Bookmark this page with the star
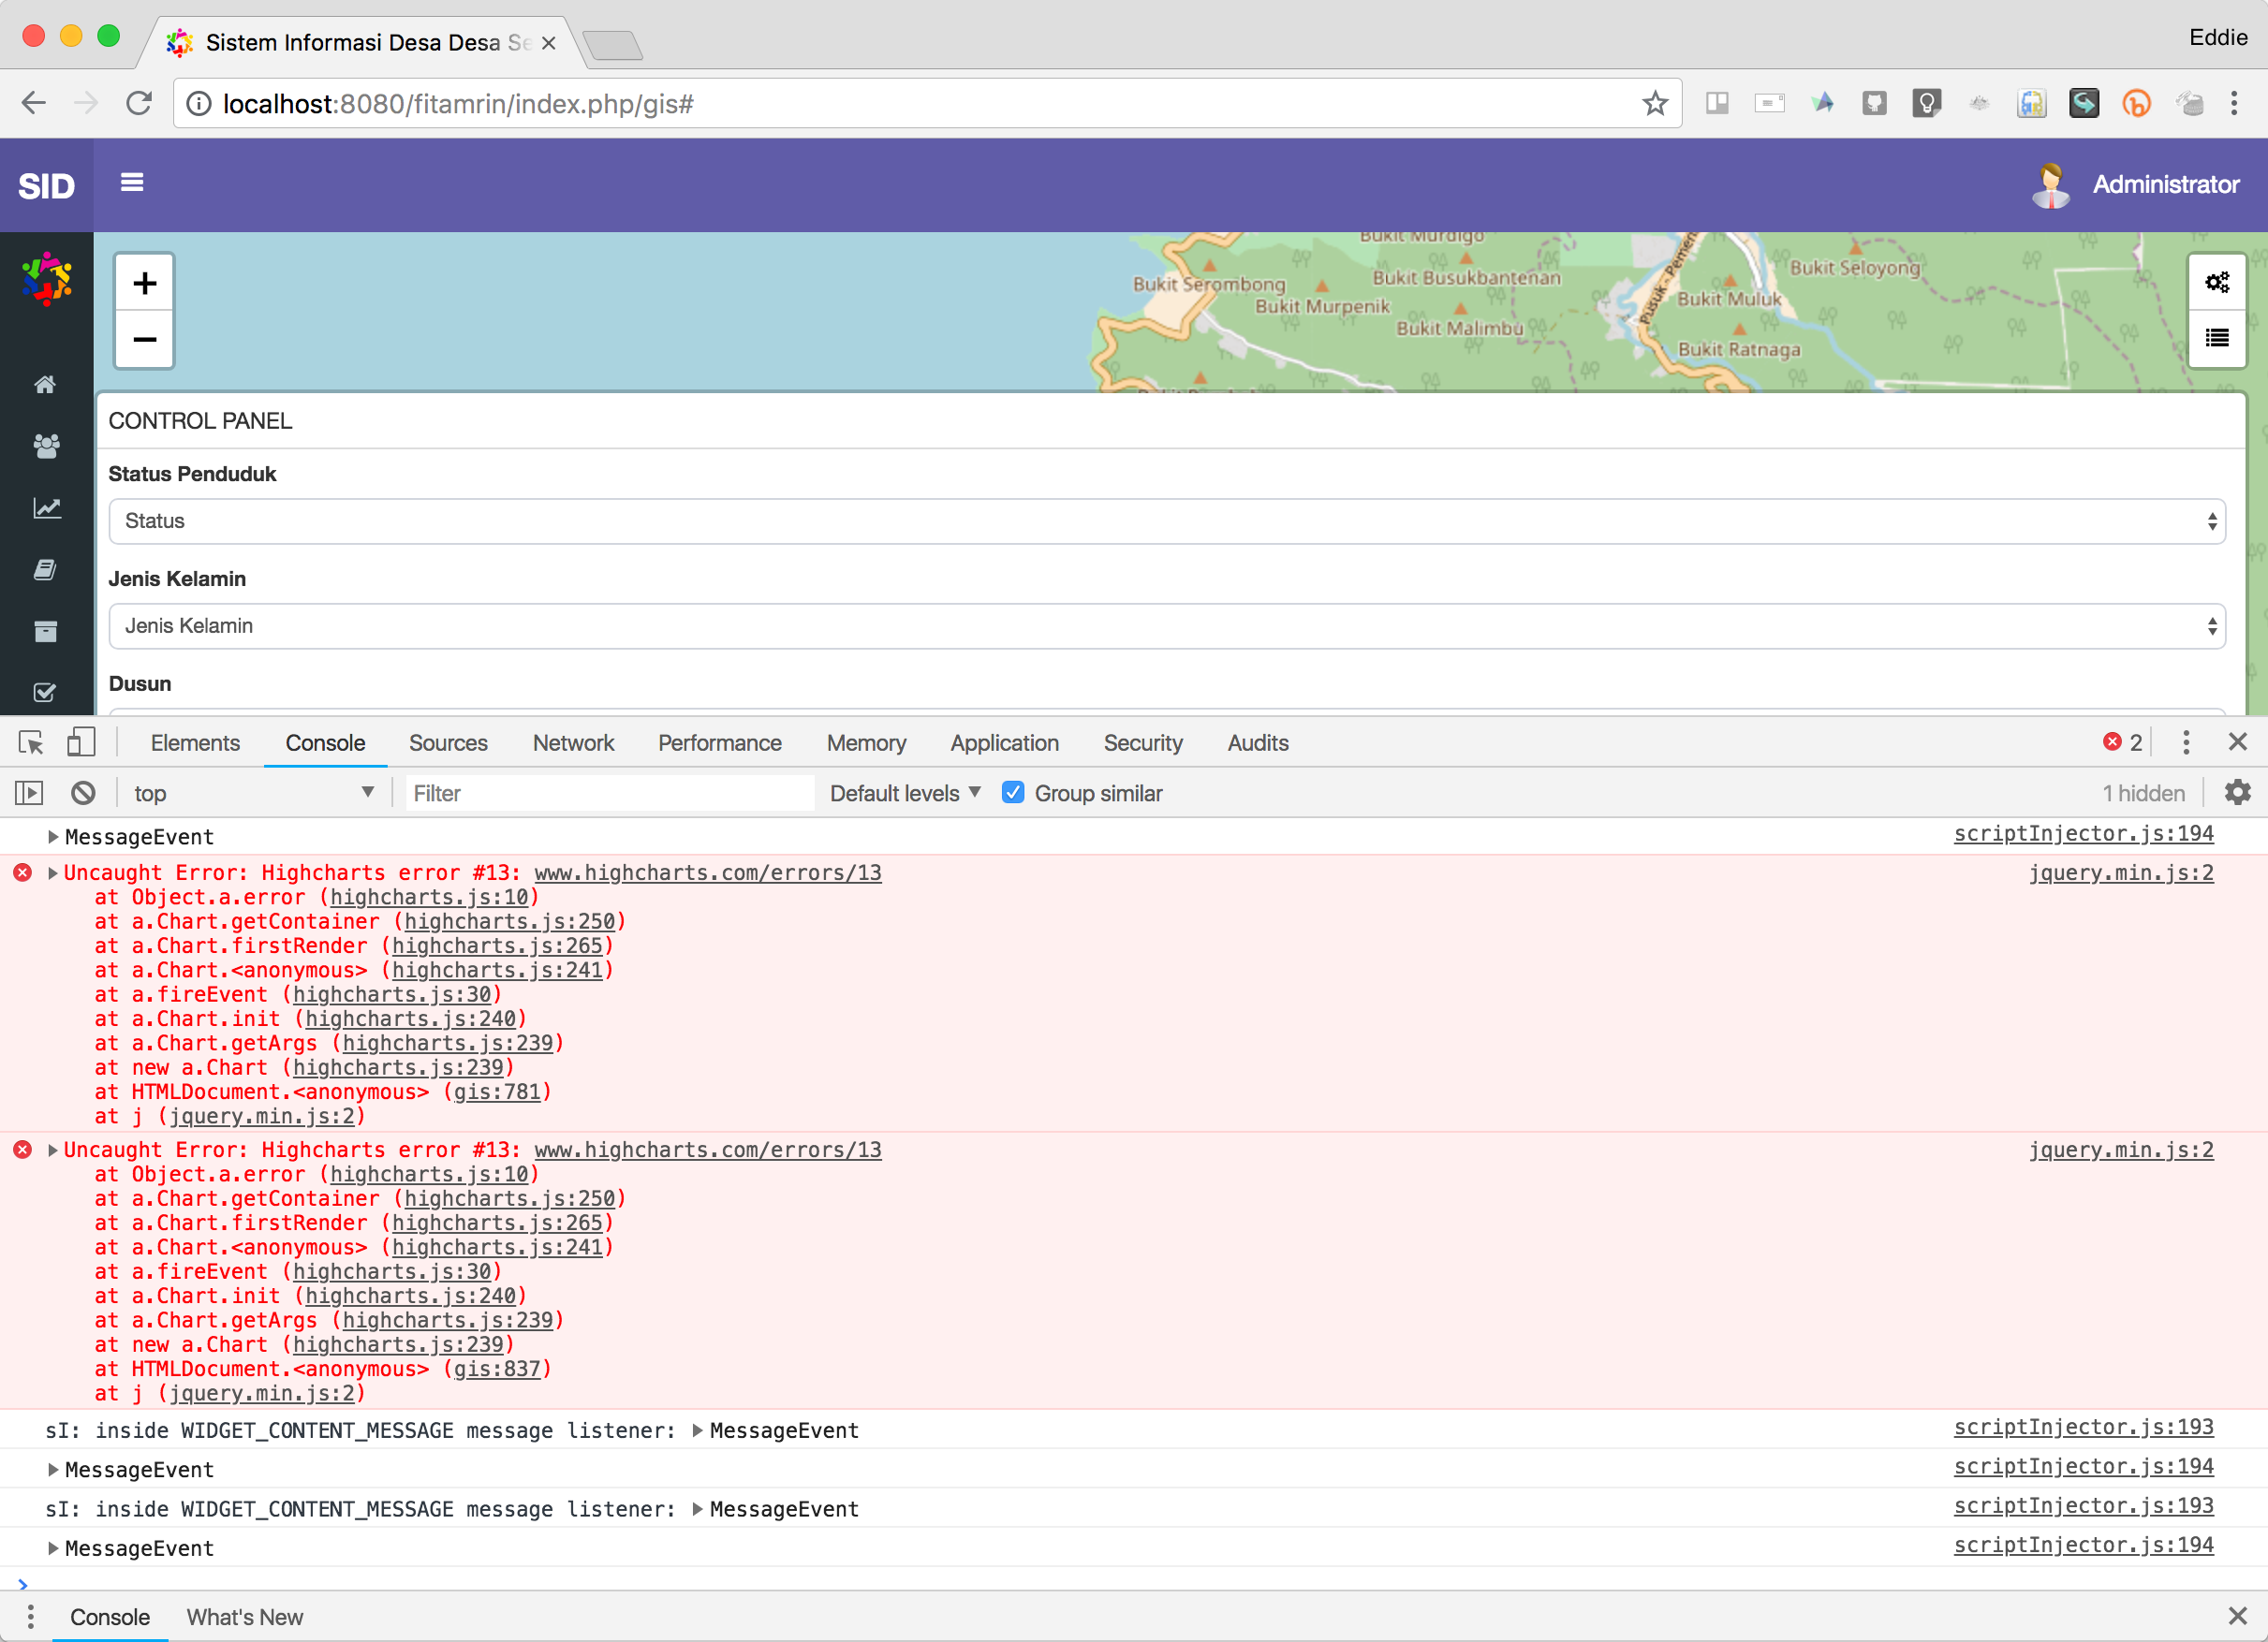Viewport: 2268px width, 1642px height. (x=1654, y=104)
